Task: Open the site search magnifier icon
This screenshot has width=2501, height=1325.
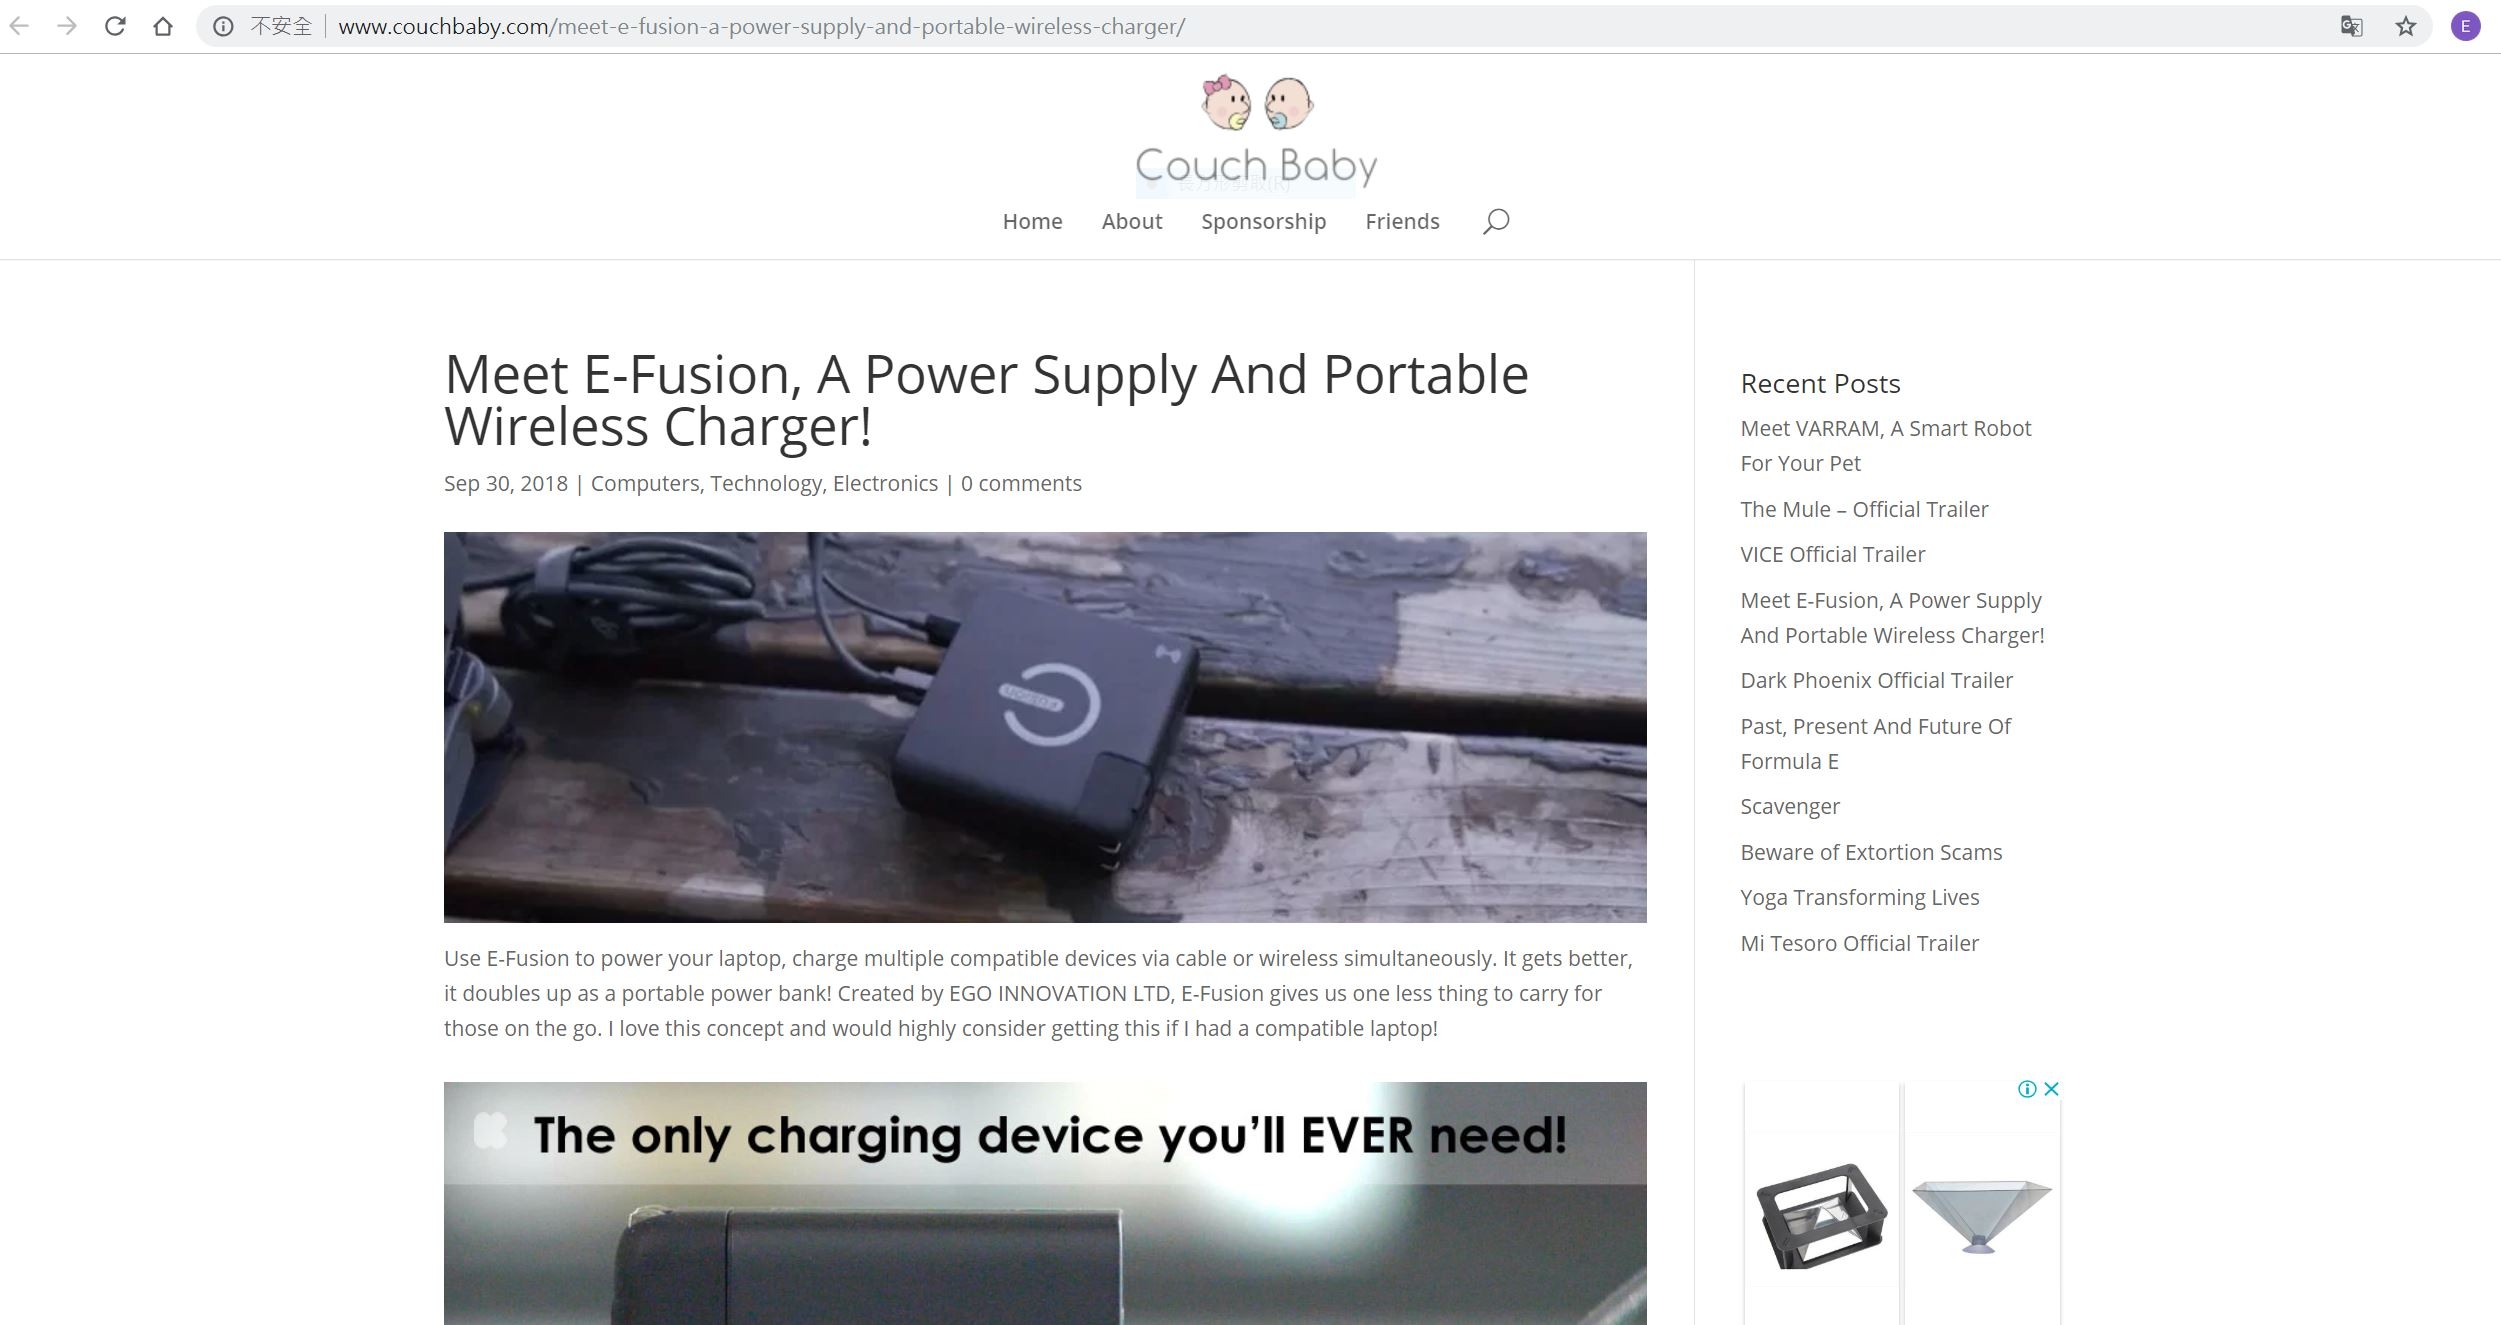Action: 1496,221
